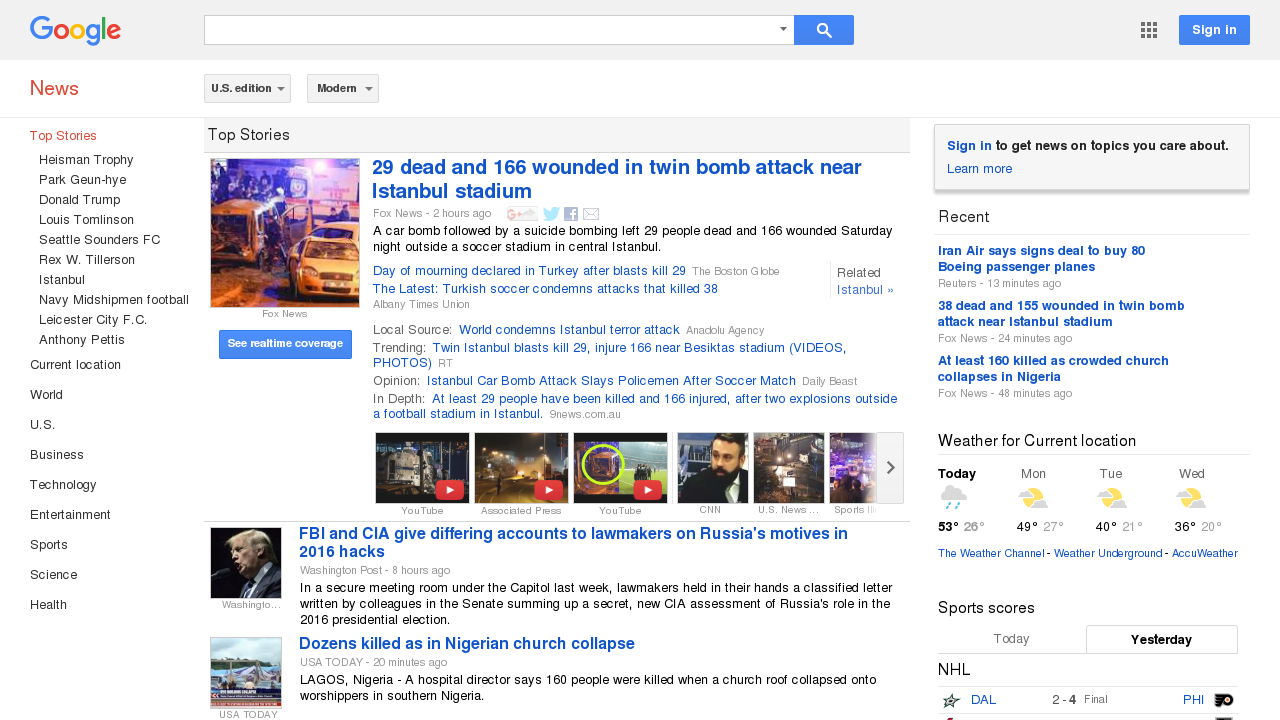
Task: Click the blue search magnifier button
Action: click(x=824, y=30)
